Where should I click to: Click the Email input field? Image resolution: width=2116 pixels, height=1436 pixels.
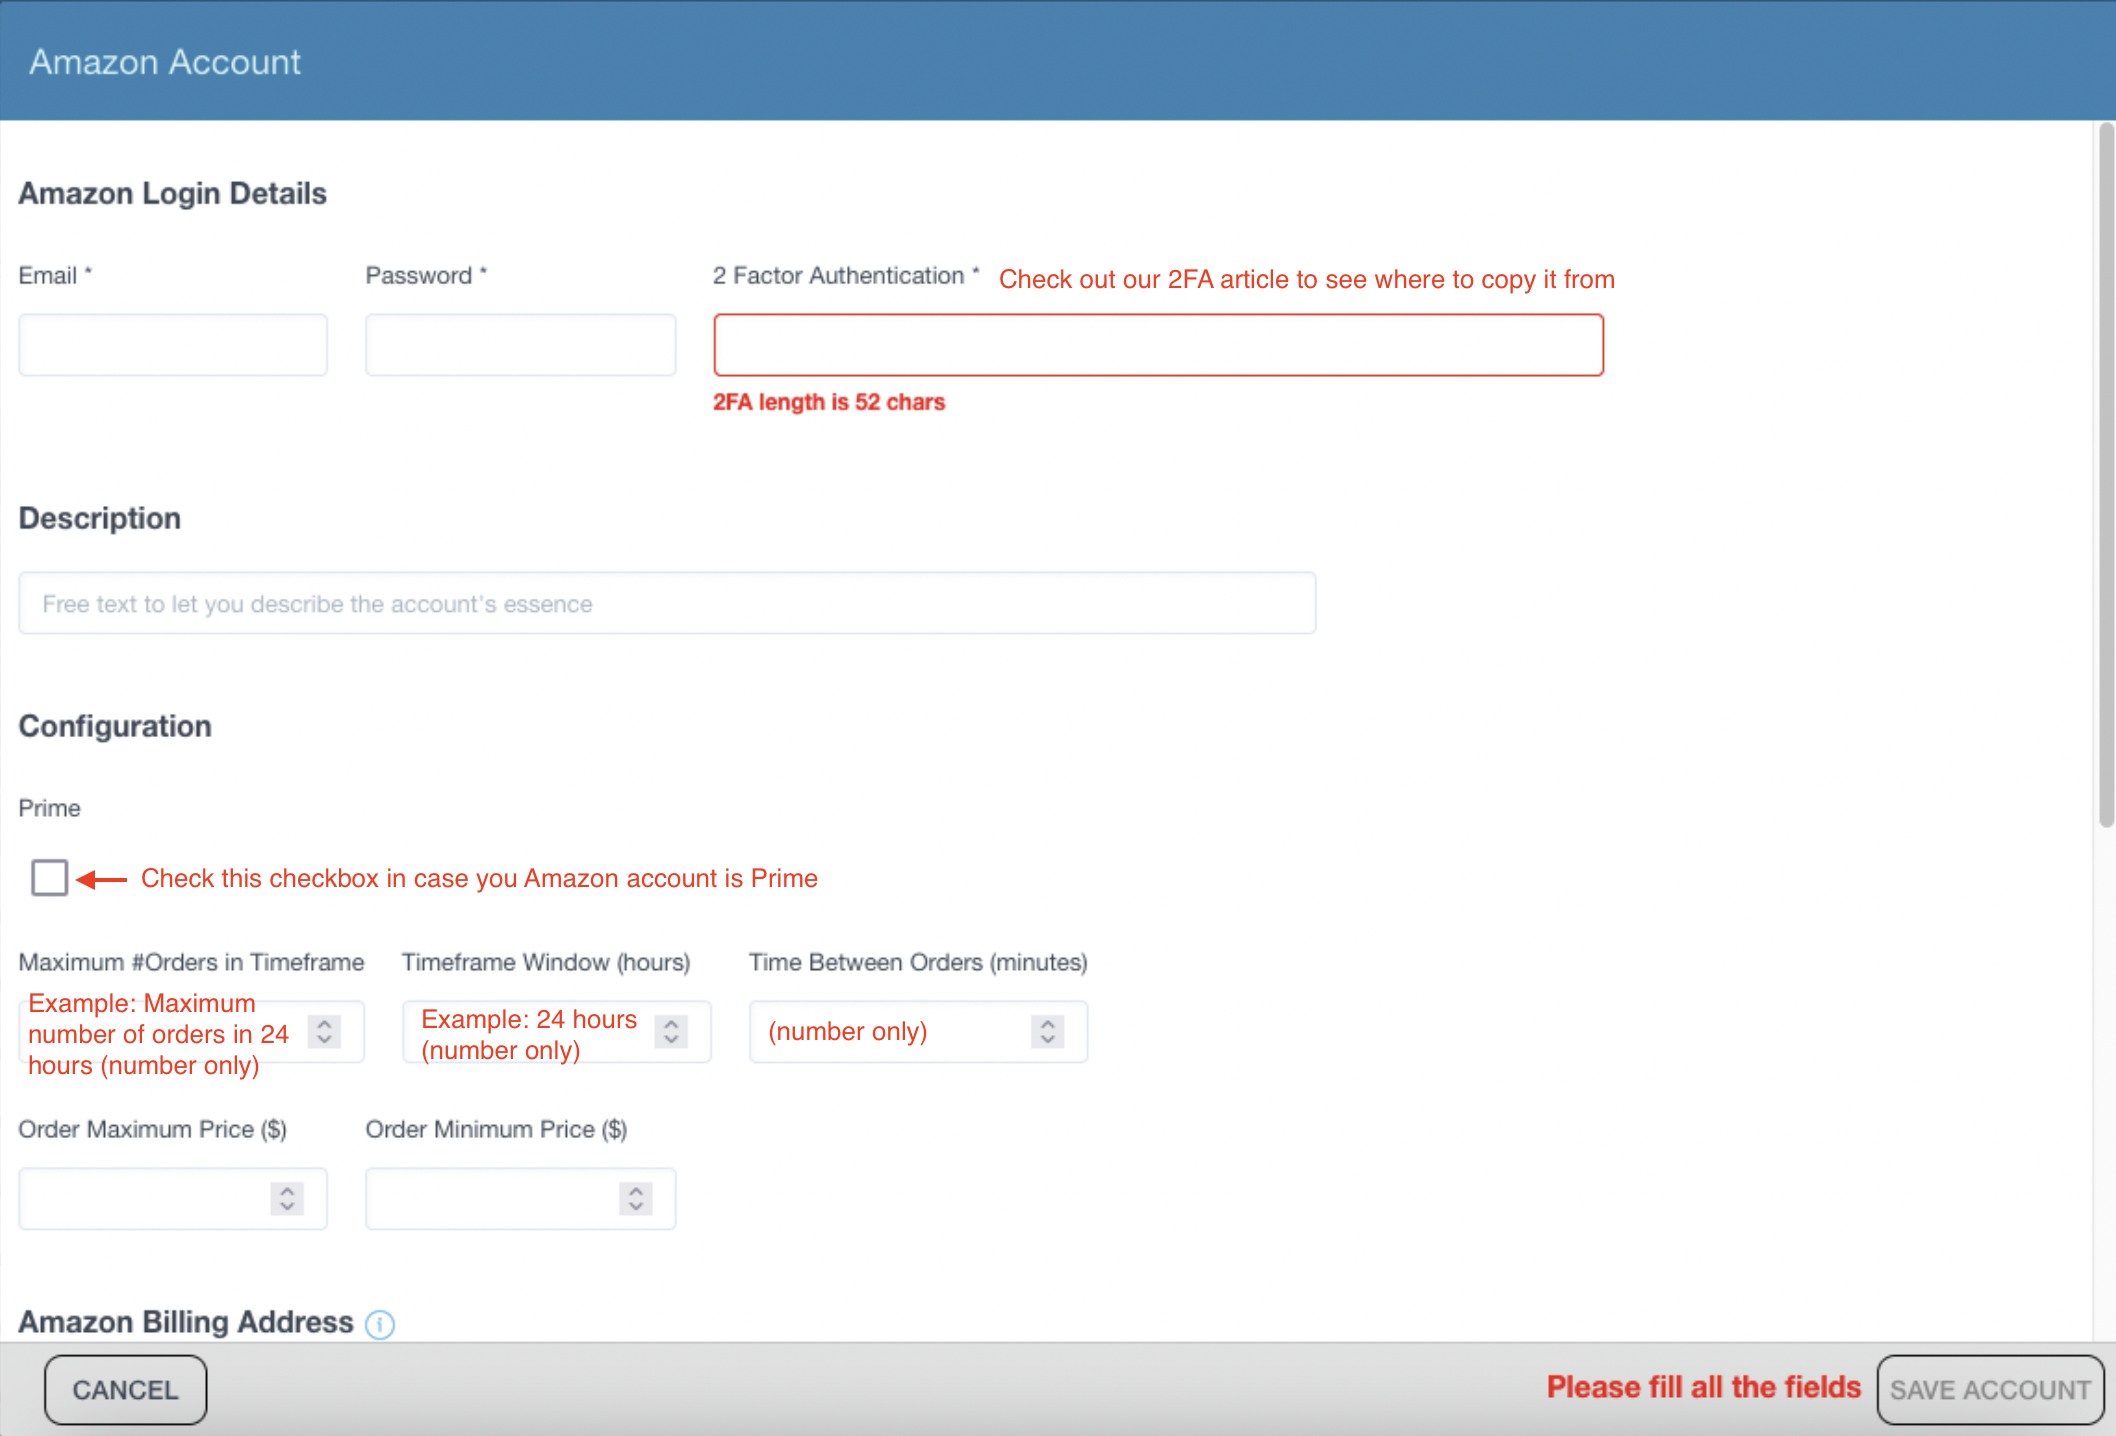pos(172,344)
